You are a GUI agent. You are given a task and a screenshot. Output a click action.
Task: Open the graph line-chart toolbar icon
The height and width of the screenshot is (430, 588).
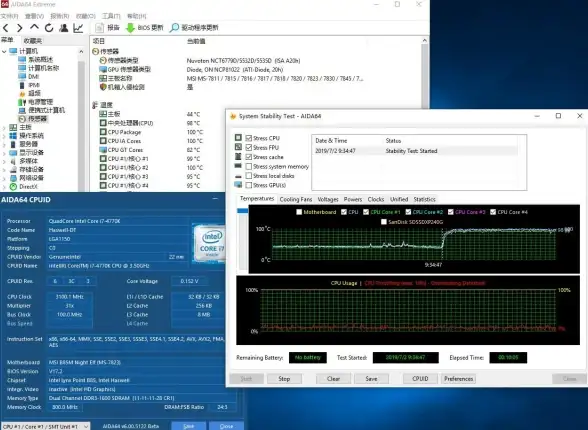coord(78,28)
